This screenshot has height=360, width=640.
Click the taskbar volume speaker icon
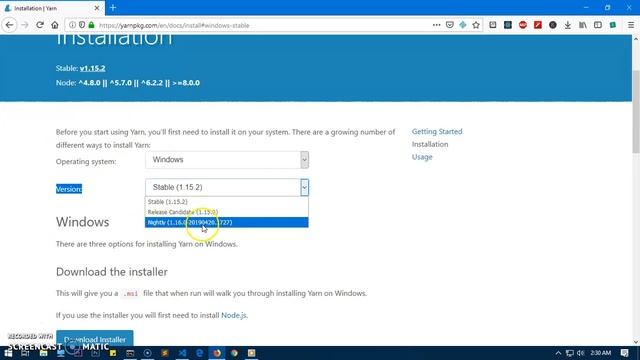pyautogui.click(x=580, y=353)
